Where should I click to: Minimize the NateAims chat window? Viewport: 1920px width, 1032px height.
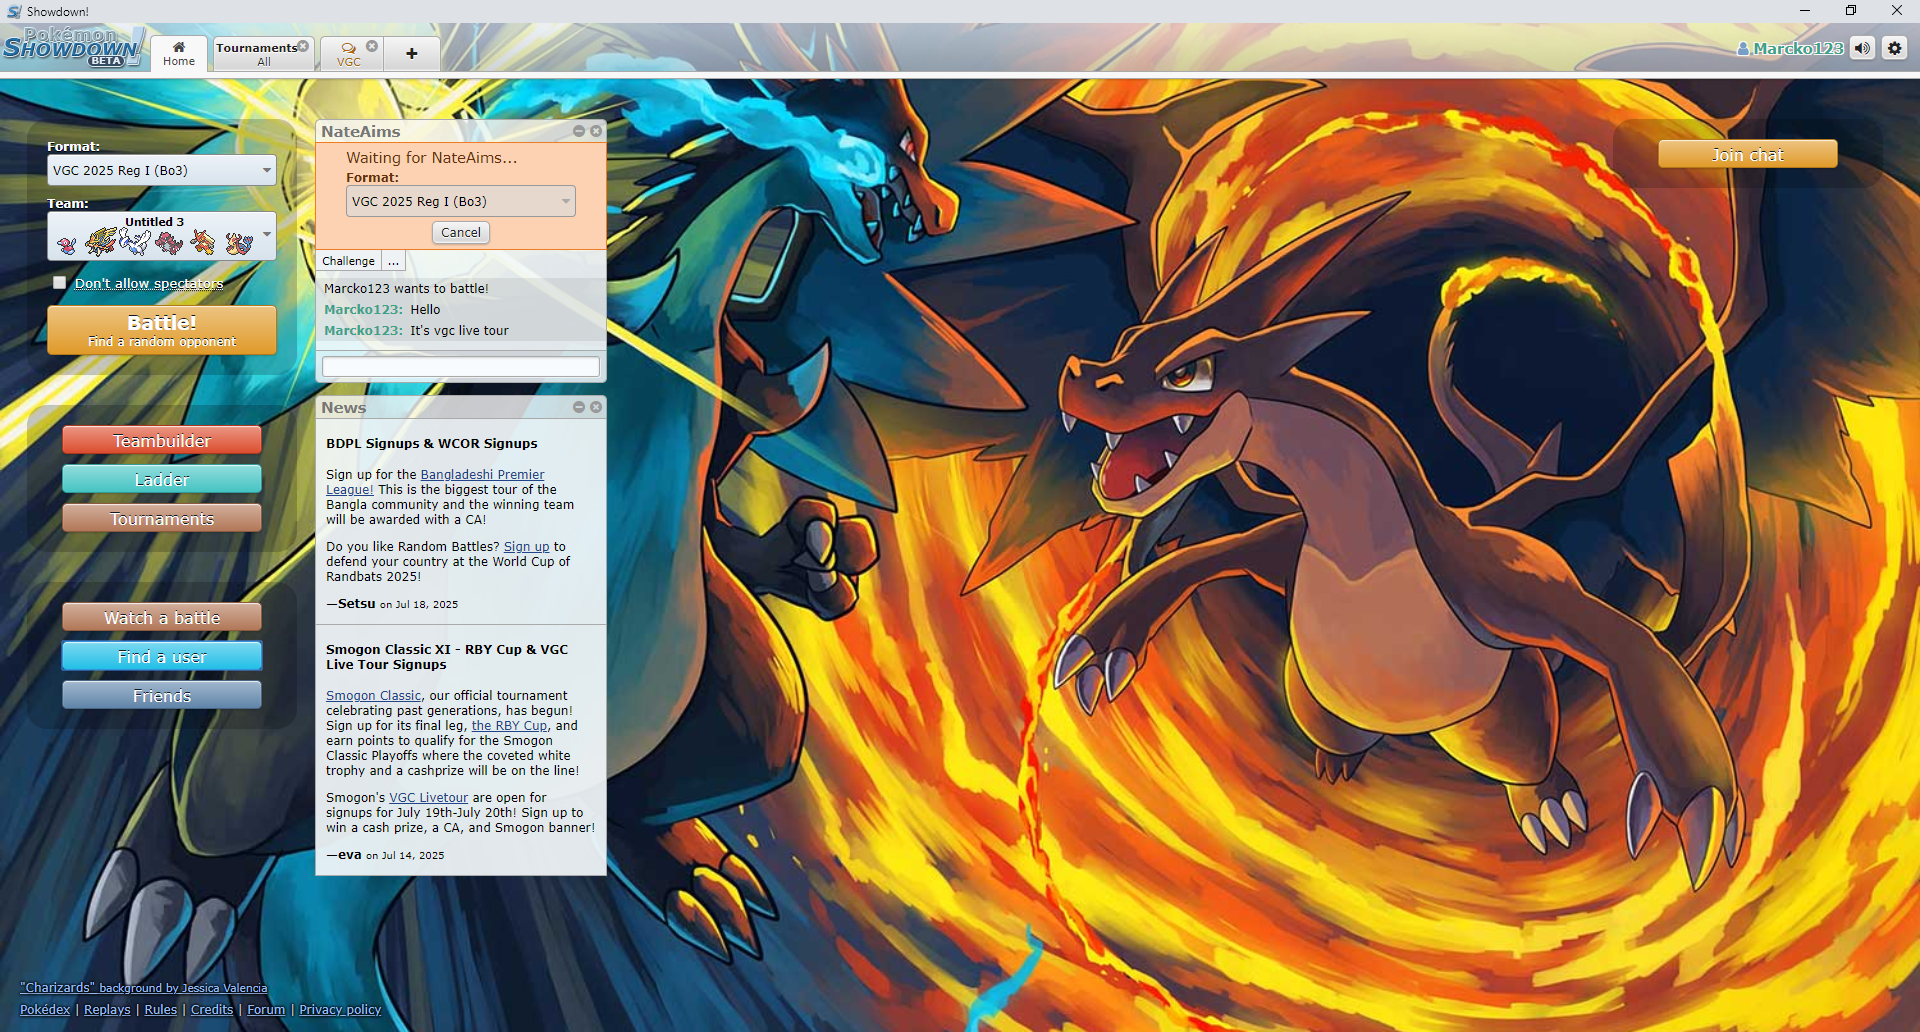pos(579,131)
